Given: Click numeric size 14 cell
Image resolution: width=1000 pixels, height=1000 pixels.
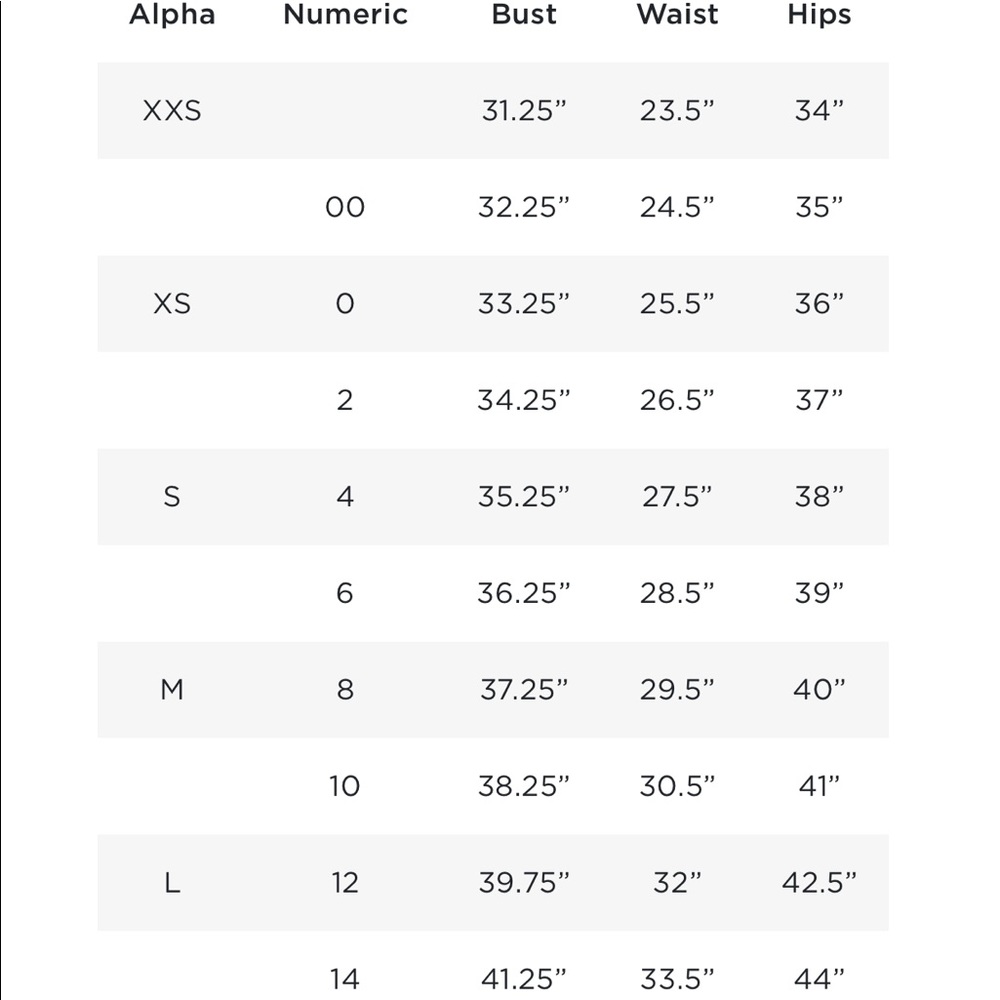Looking at the screenshot, I should coord(345,980).
